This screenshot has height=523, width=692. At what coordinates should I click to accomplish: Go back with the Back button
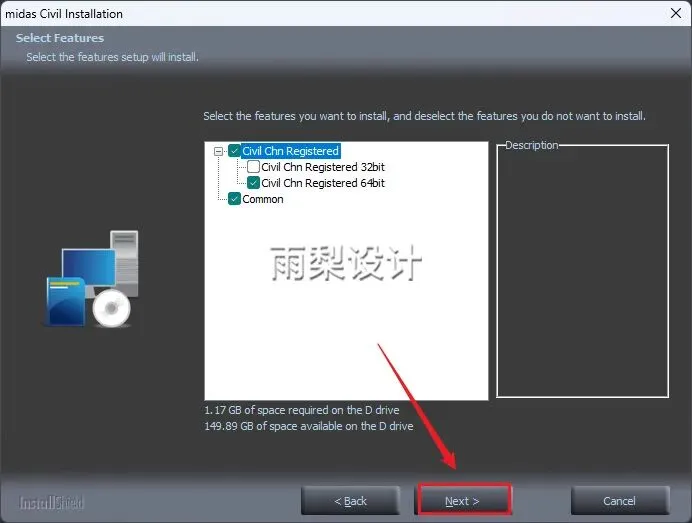click(x=350, y=500)
